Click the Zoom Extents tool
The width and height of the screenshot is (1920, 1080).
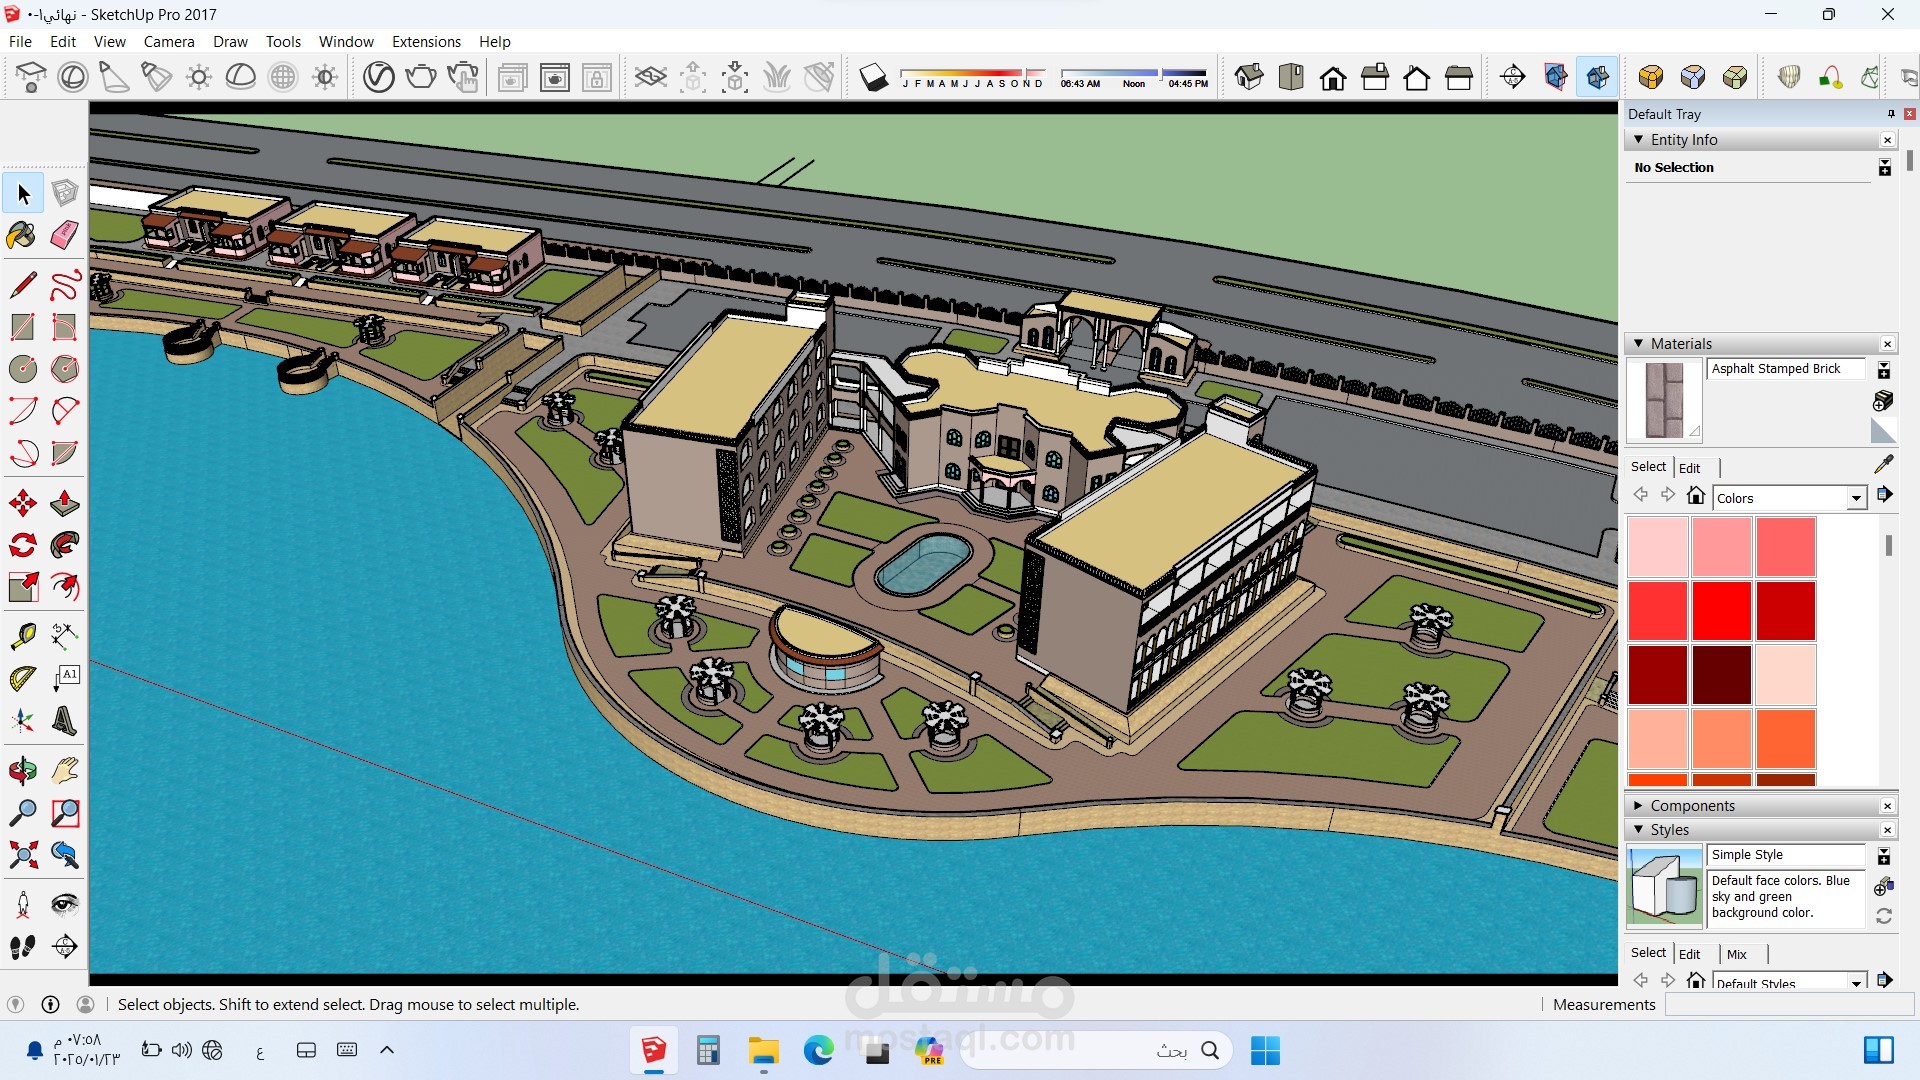click(x=22, y=855)
